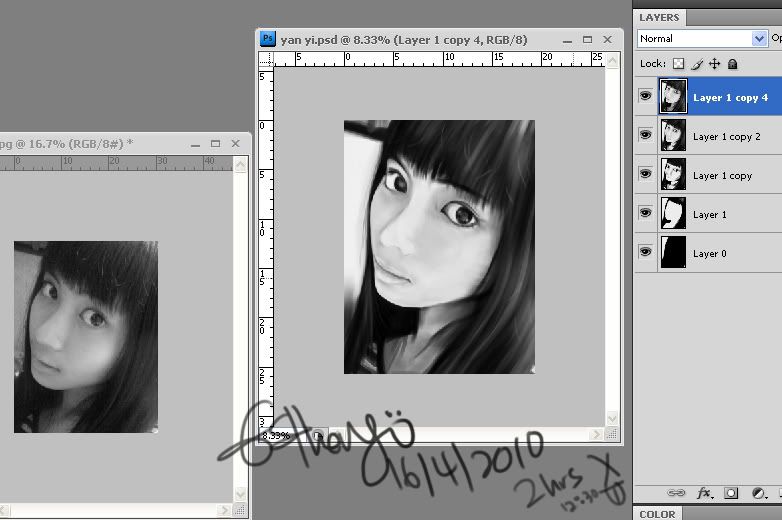This screenshot has height=520, width=782.
Task: Open the COLOR panel tab
Action: pos(657,514)
